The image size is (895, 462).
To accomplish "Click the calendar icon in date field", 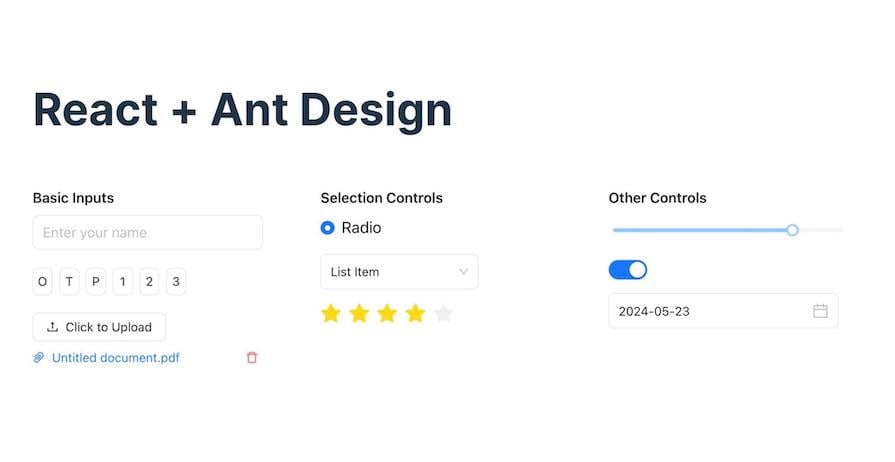I will tap(820, 311).
